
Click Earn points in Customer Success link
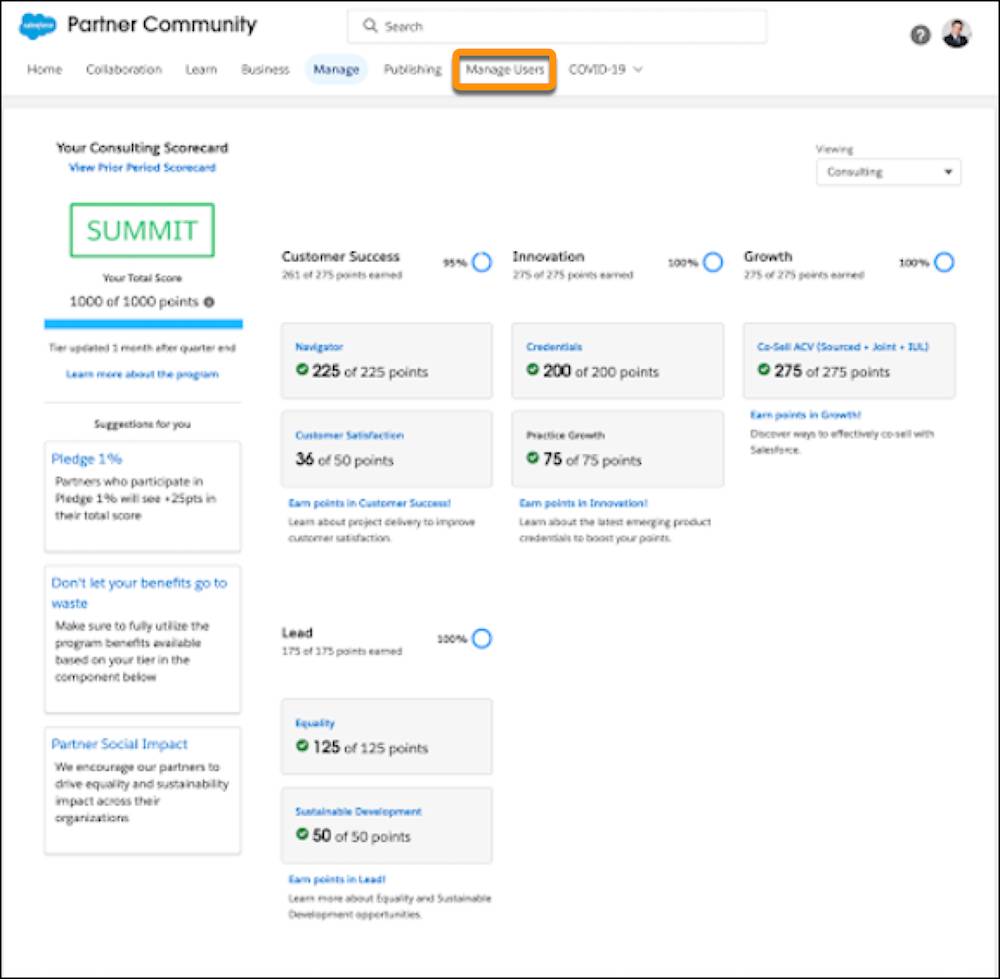pyautogui.click(x=370, y=503)
